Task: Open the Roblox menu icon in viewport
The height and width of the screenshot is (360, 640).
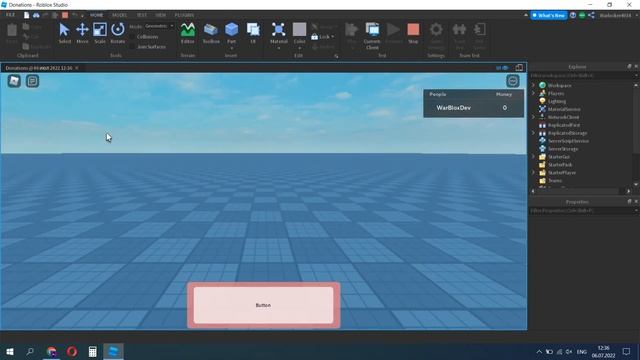Action: (x=14, y=81)
